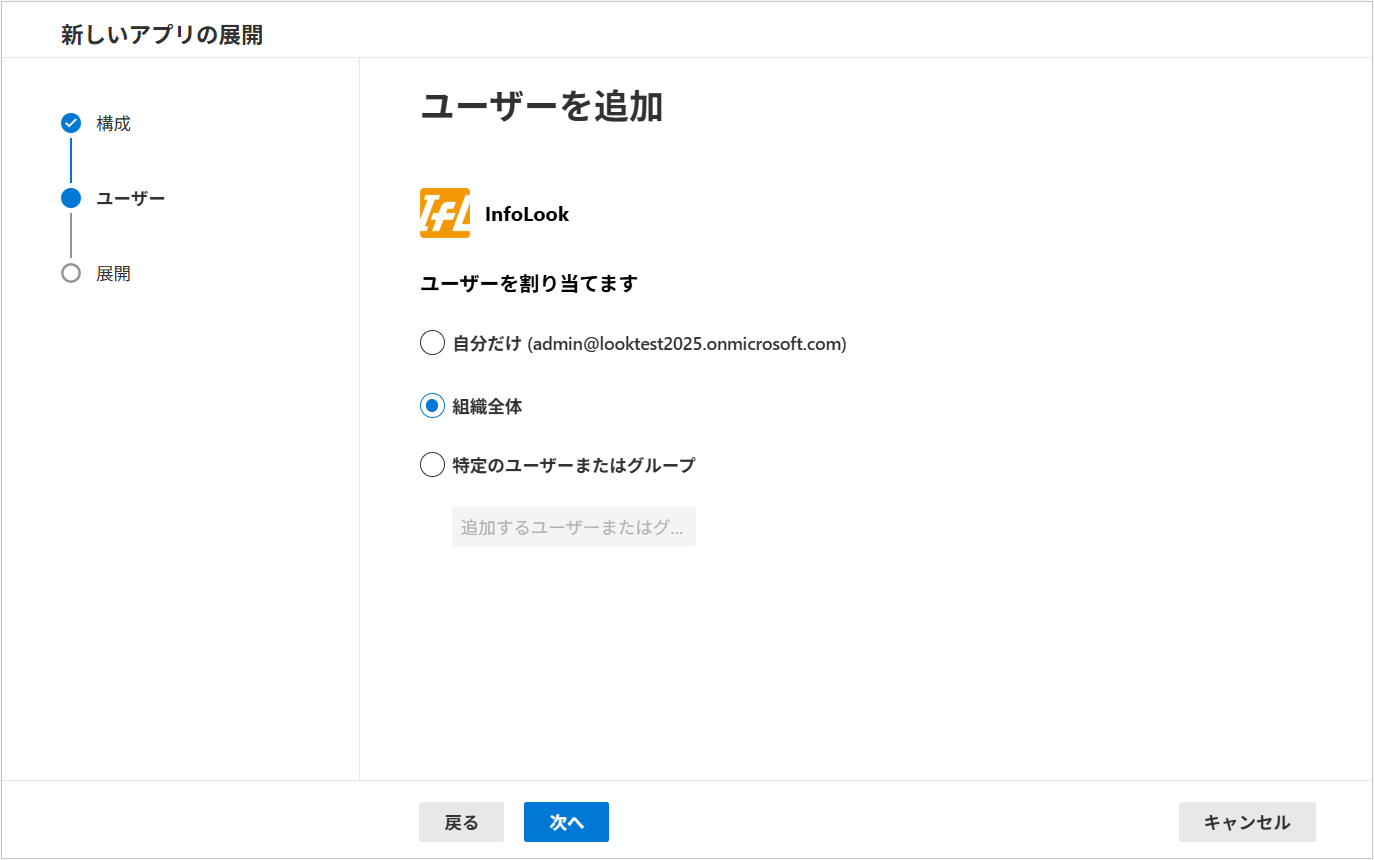1374x860 pixels.
Task: Click the empty circle icon for 展開 step
Action: [70, 273]
